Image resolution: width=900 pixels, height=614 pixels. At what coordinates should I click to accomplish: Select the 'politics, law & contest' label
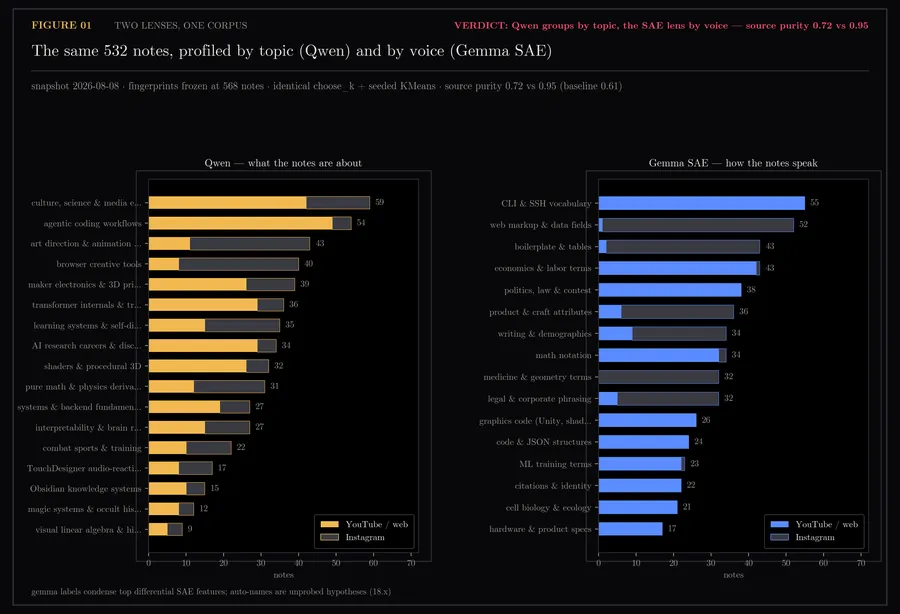(x=548, y=290)
